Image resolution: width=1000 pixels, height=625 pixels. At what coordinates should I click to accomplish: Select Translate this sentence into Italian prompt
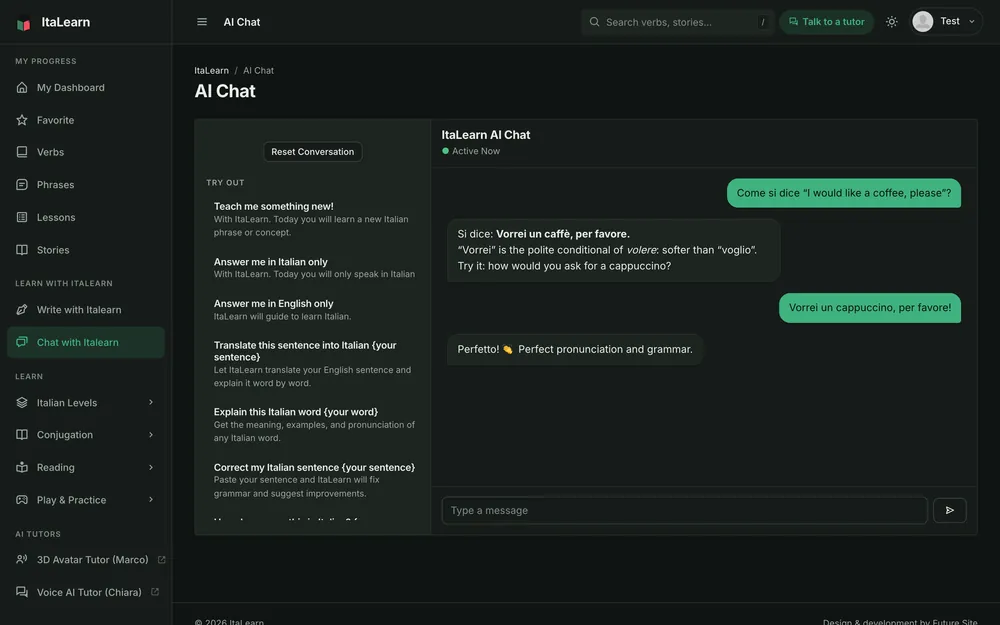coord(312,364)
